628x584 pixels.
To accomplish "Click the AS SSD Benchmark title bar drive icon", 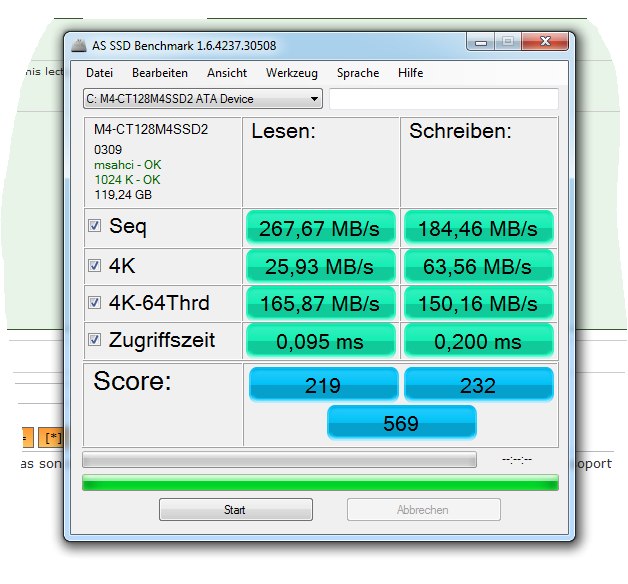I will coord(79,46).
